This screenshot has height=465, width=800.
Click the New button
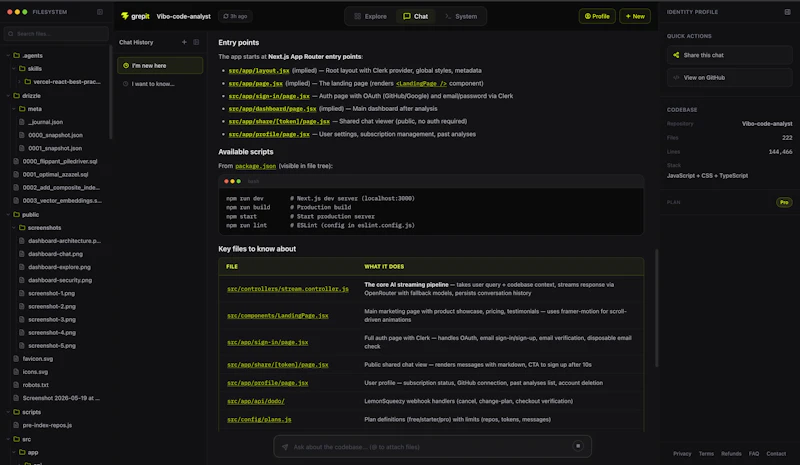click(635, 16)
